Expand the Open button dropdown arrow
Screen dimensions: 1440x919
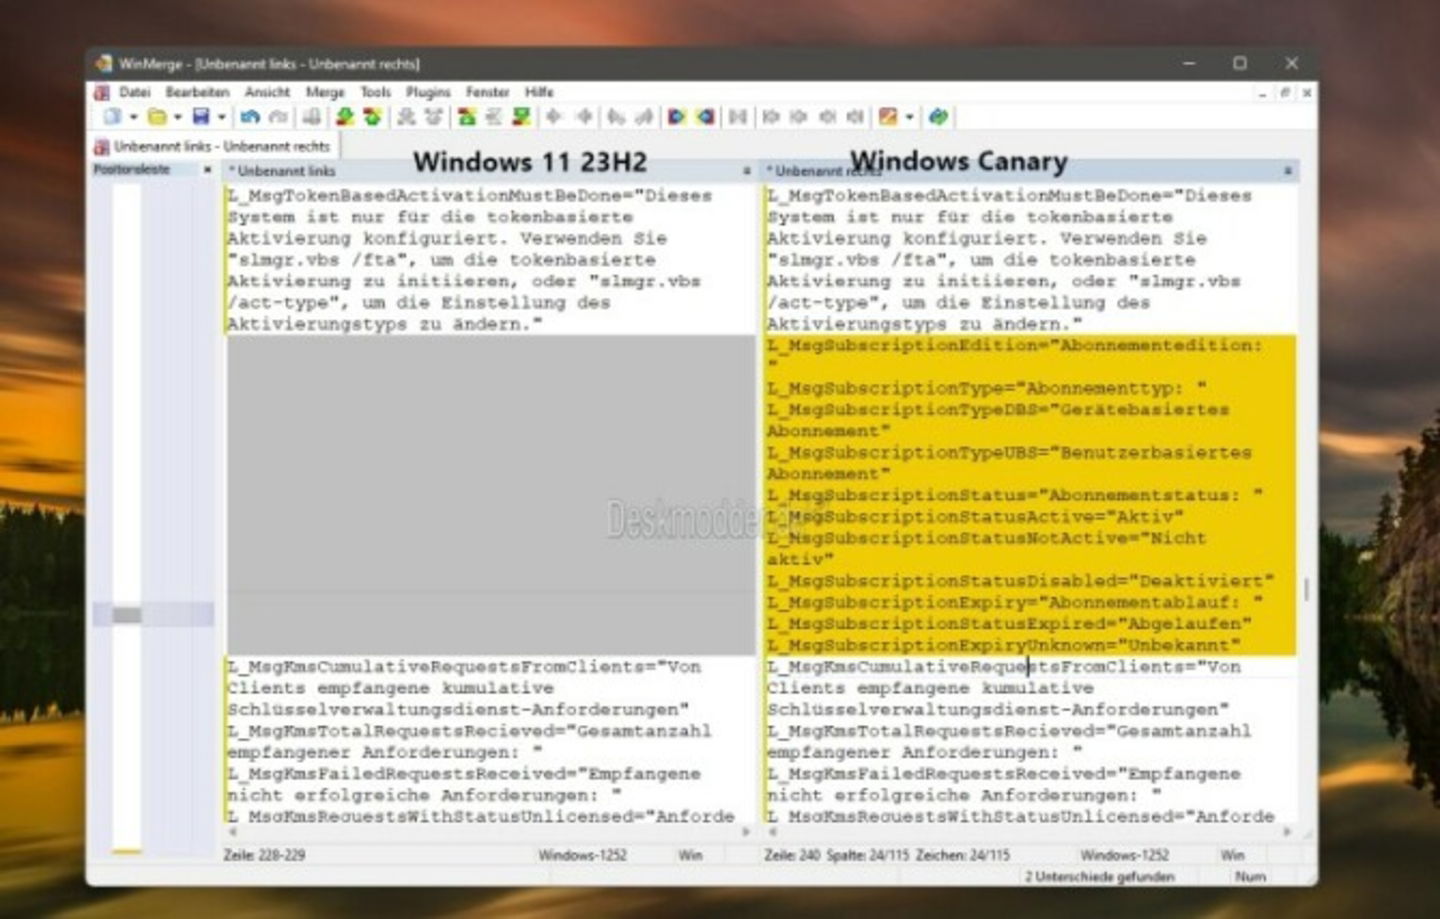[177, 118]
